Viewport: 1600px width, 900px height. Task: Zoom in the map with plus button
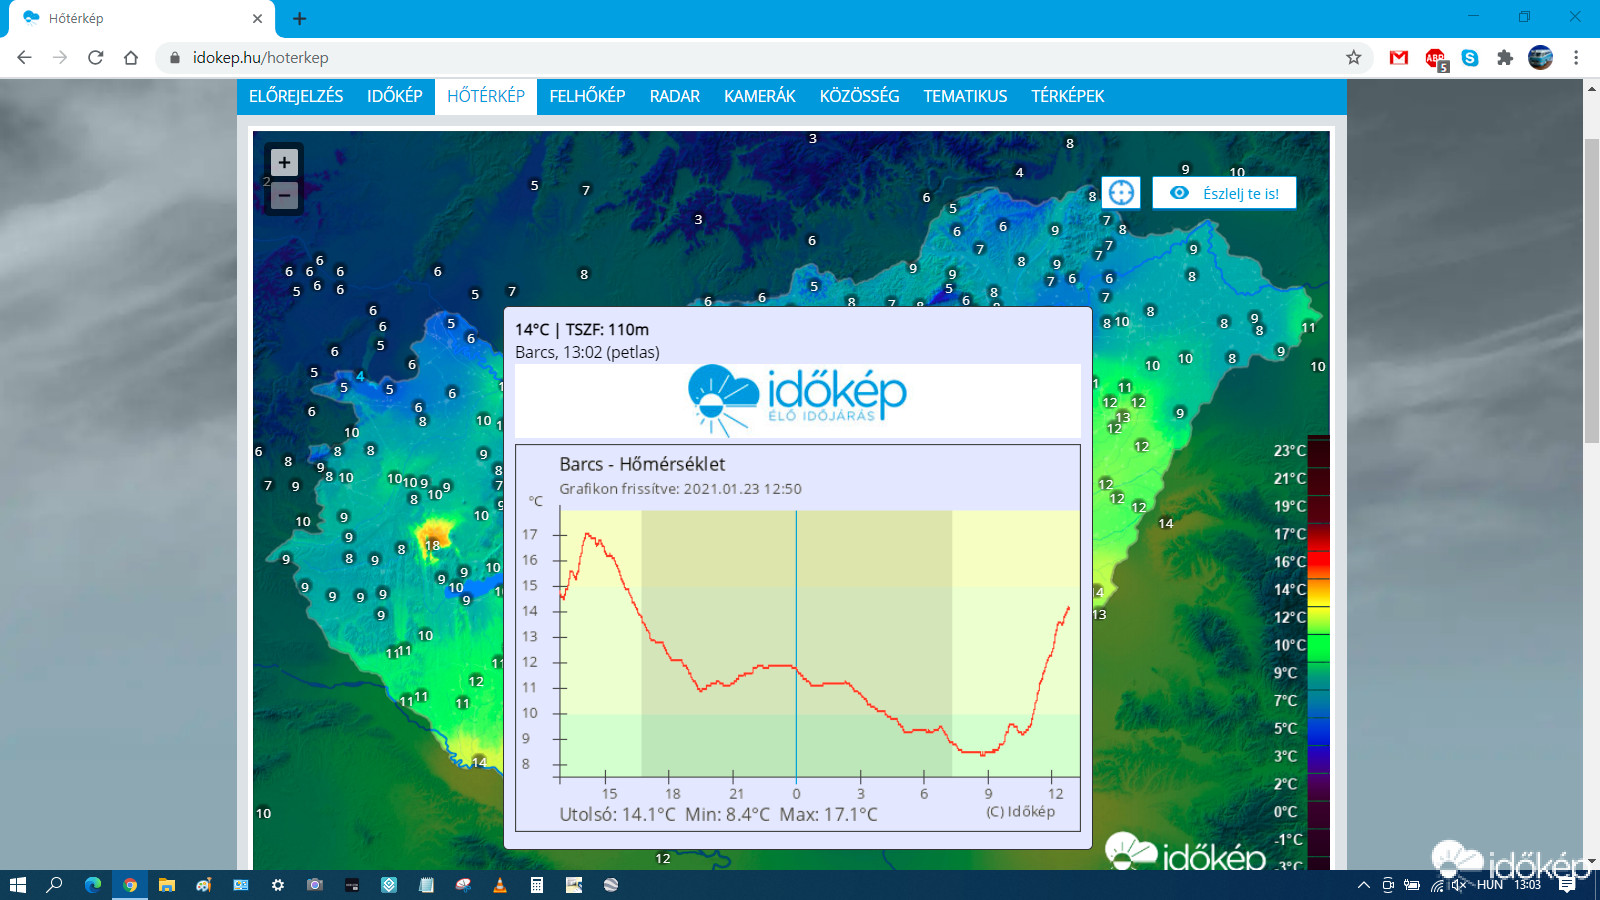284,162
